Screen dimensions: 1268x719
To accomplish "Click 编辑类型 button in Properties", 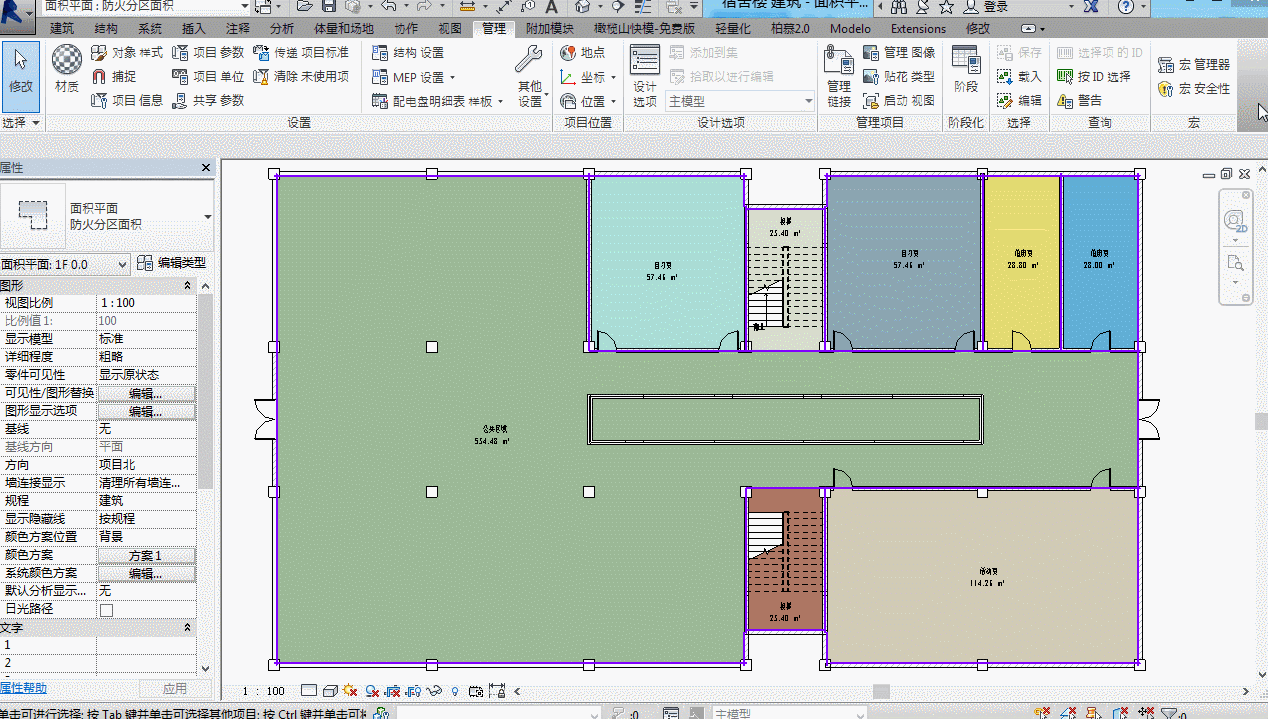I will coord(171,263).
